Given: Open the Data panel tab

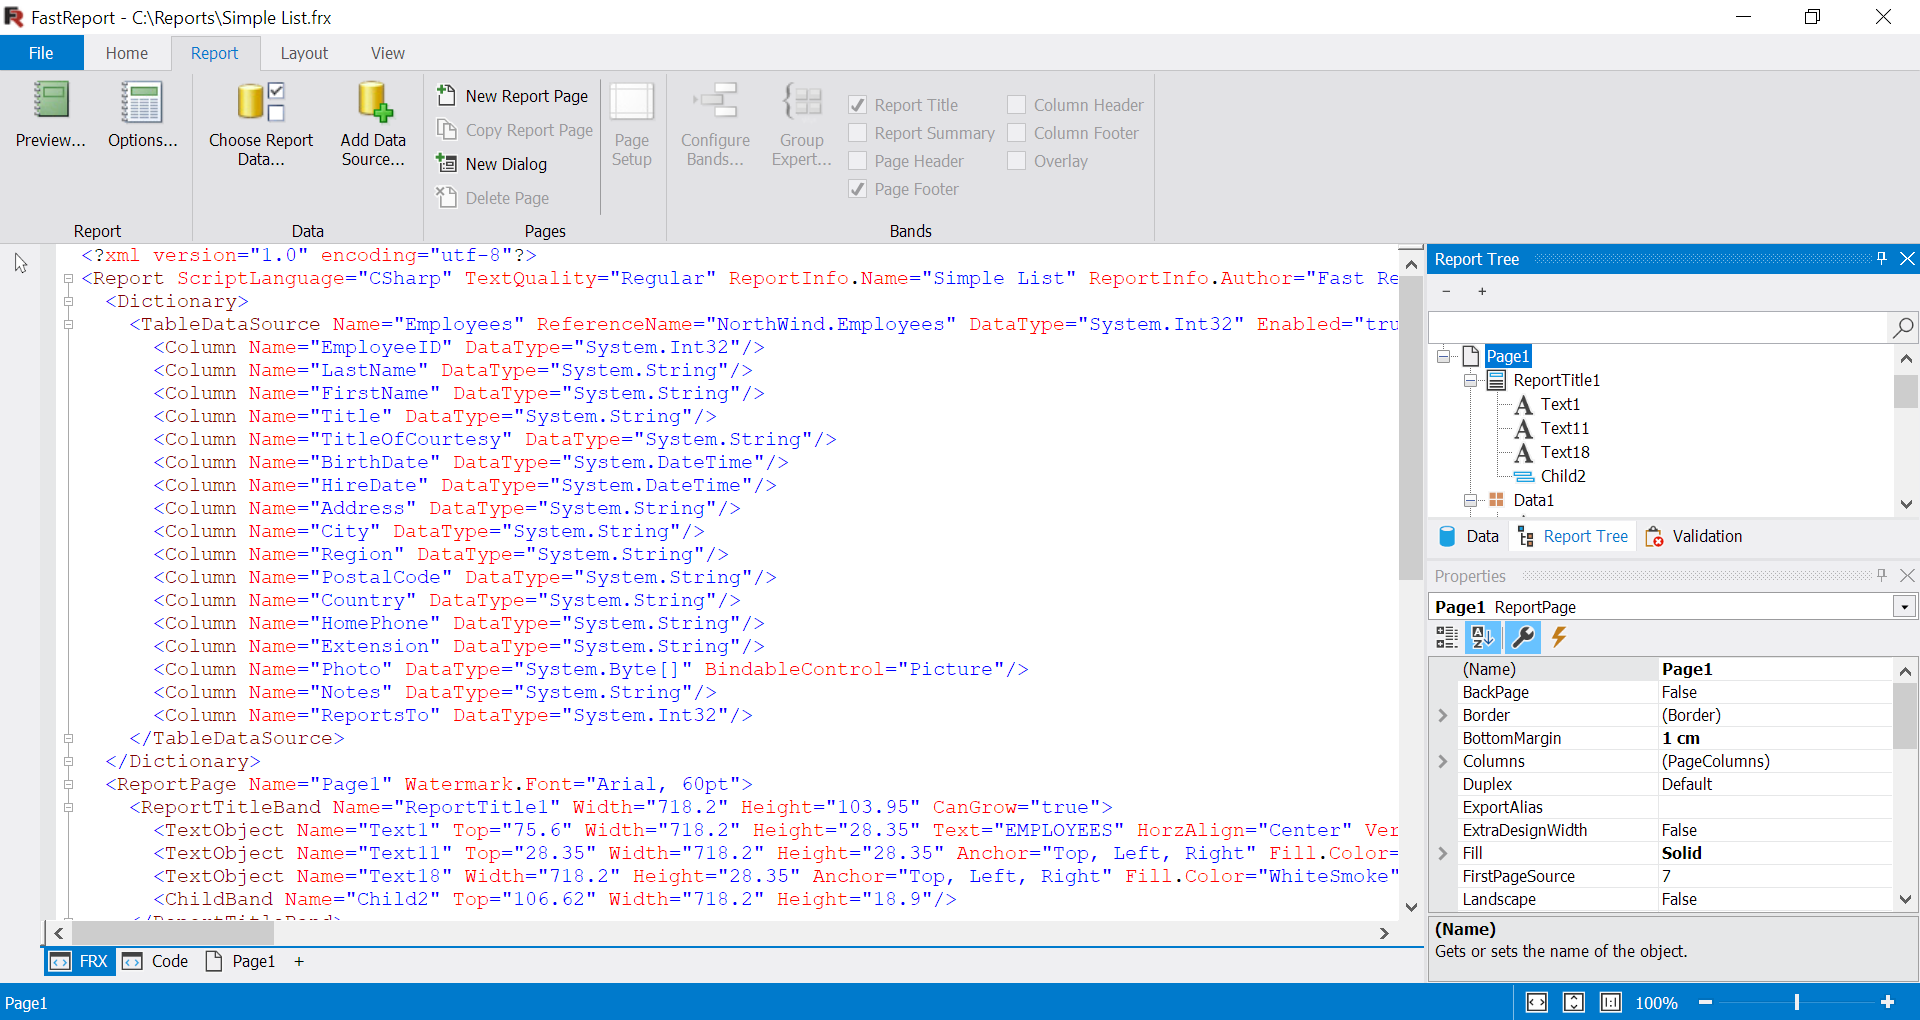Looking at the screenshot, I should (x=1469, y=536).
